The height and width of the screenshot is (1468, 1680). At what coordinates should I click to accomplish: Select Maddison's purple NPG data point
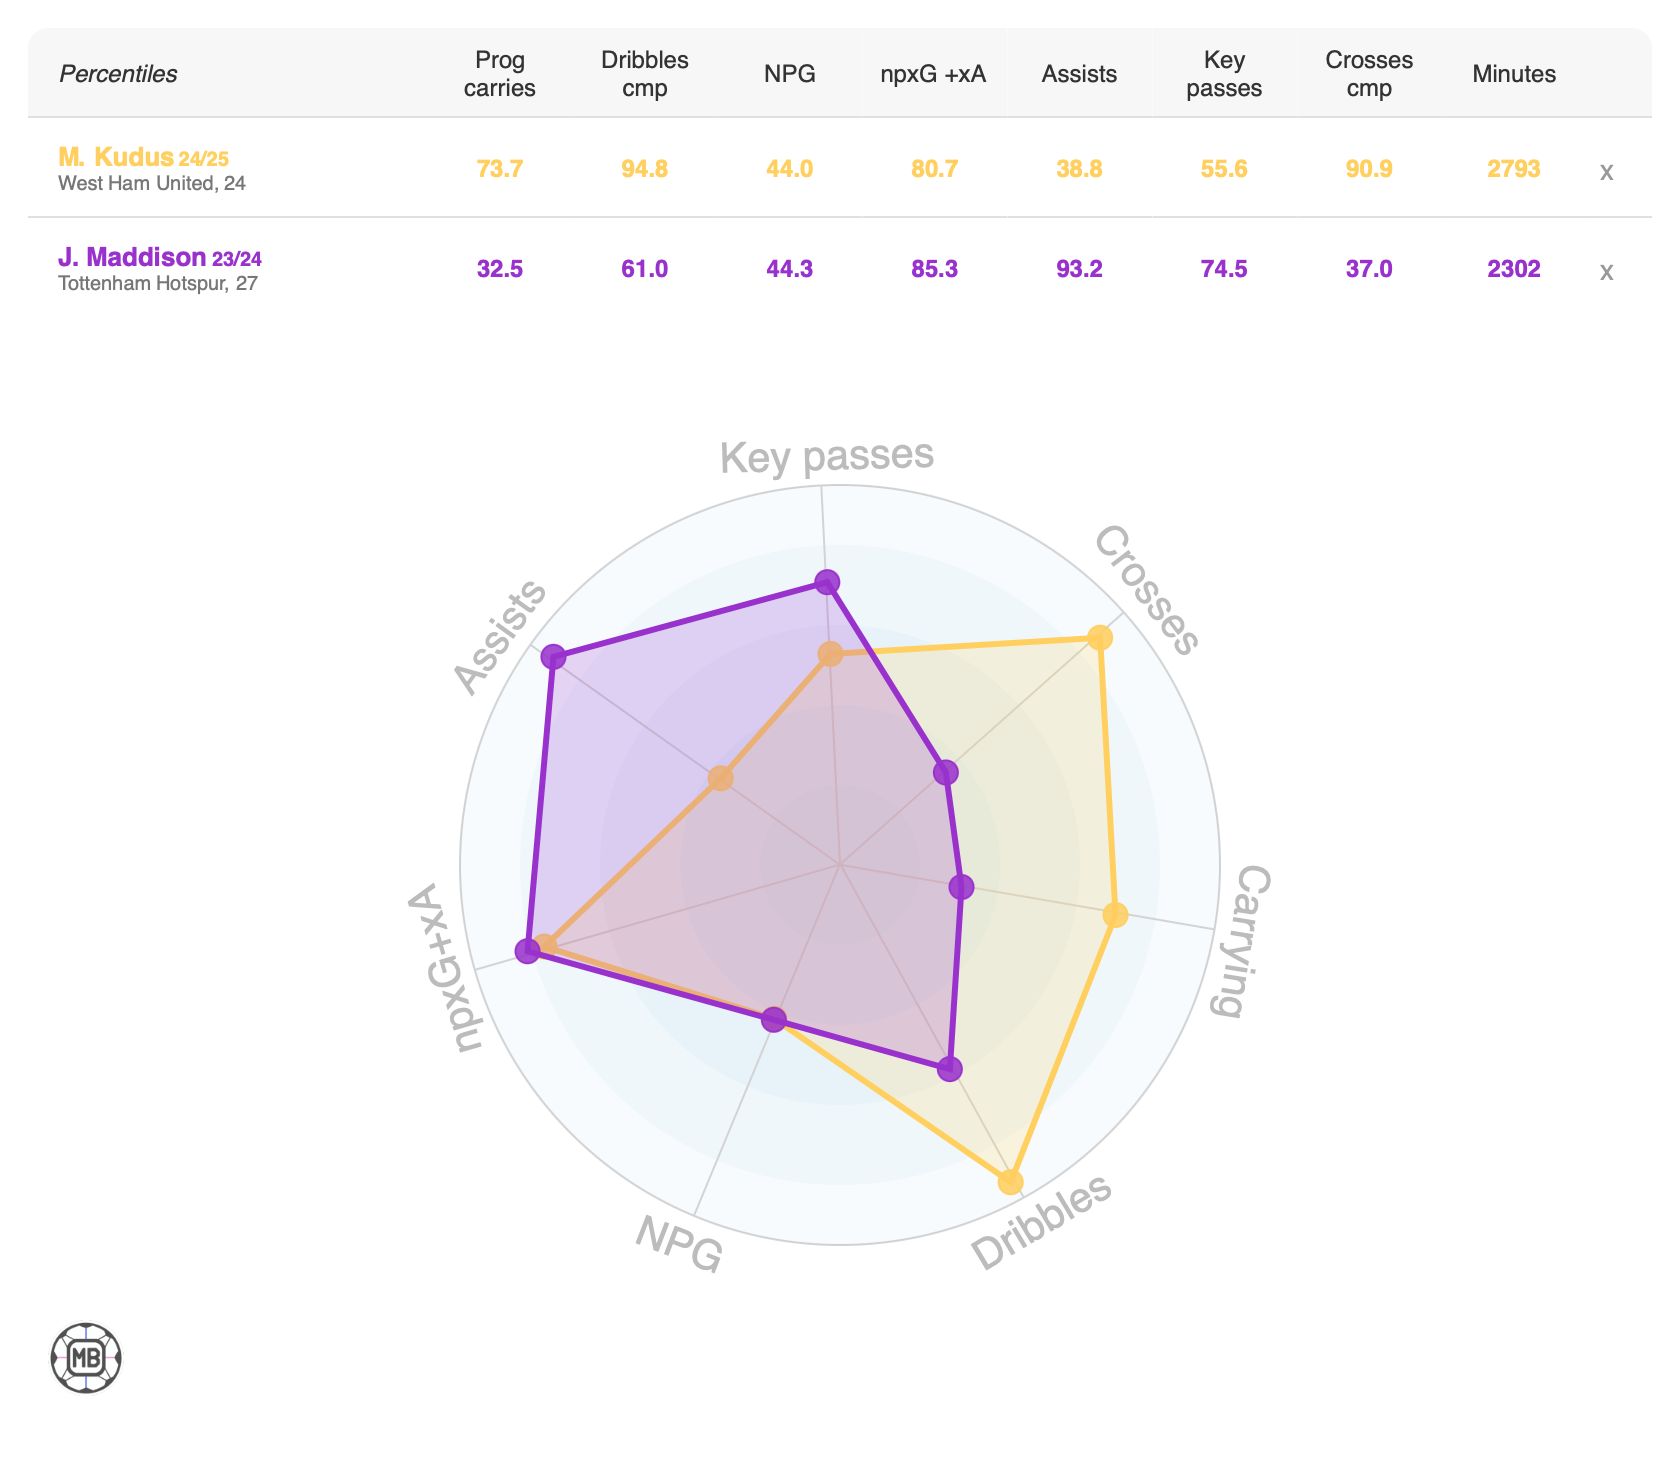tap(774, 1020)
